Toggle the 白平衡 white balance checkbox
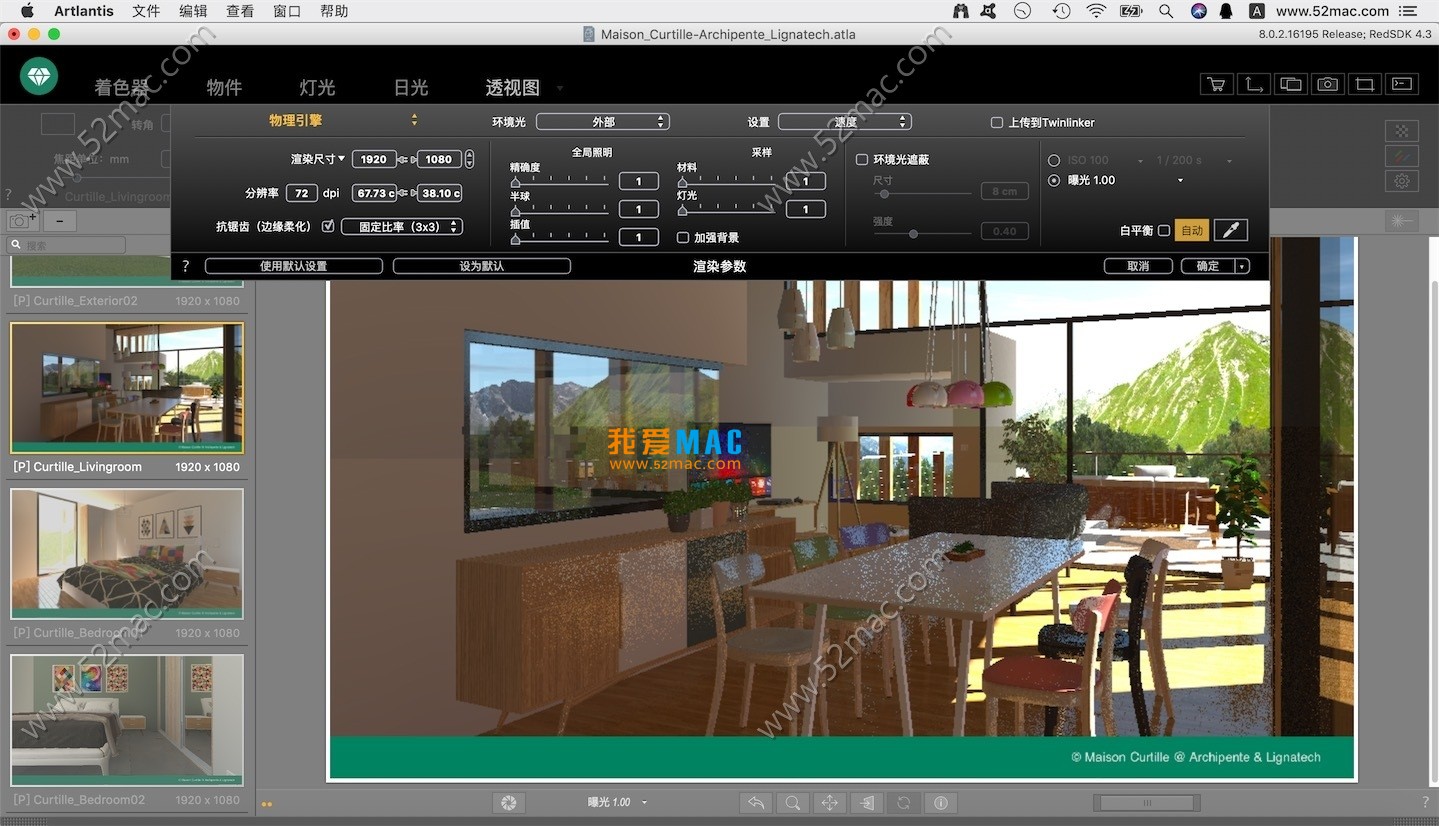 click(1164, 230)
